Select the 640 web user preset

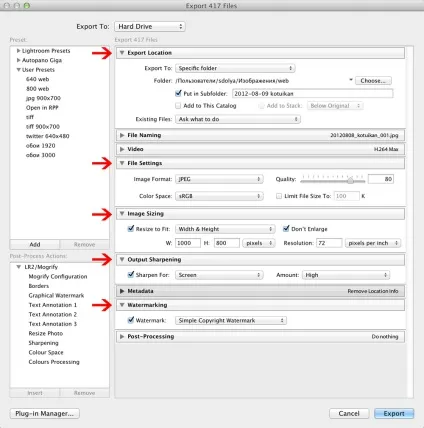point(38,79)
